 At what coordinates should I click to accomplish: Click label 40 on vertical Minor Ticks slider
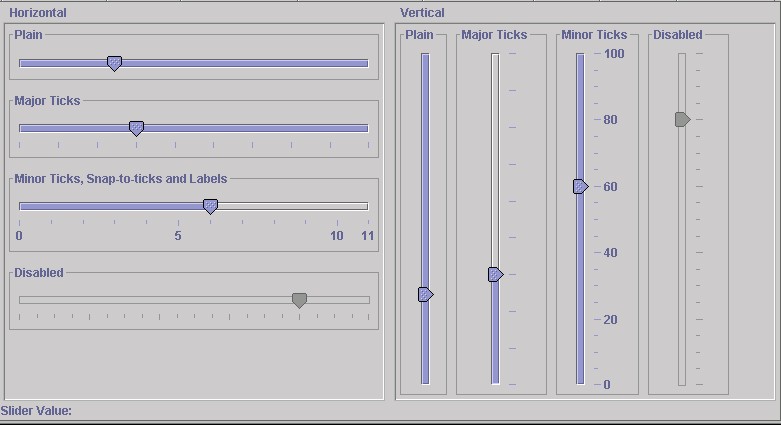[610, 253]
